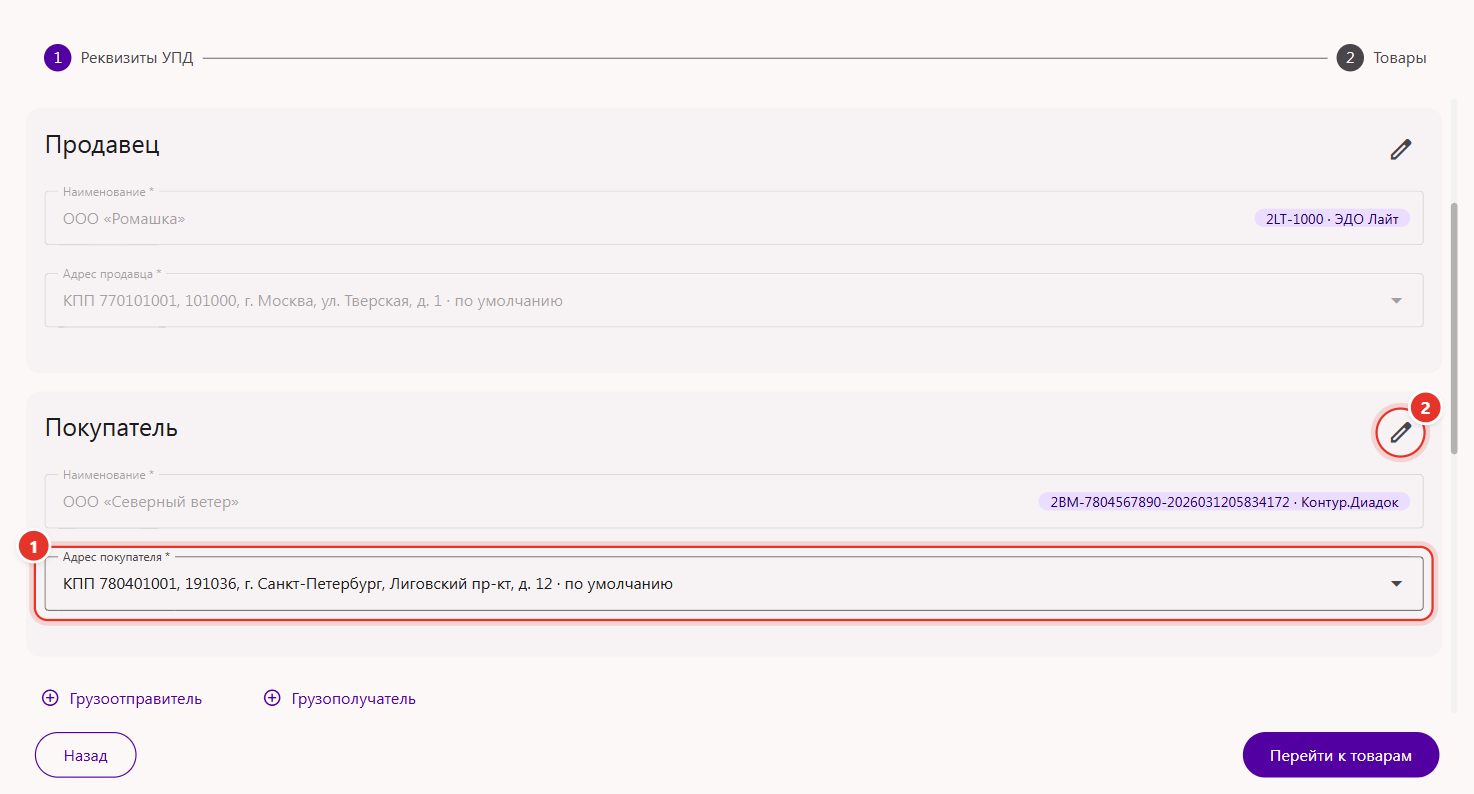
Task: Click the Покупатель section heading
Action: click(x=112, y=428)
